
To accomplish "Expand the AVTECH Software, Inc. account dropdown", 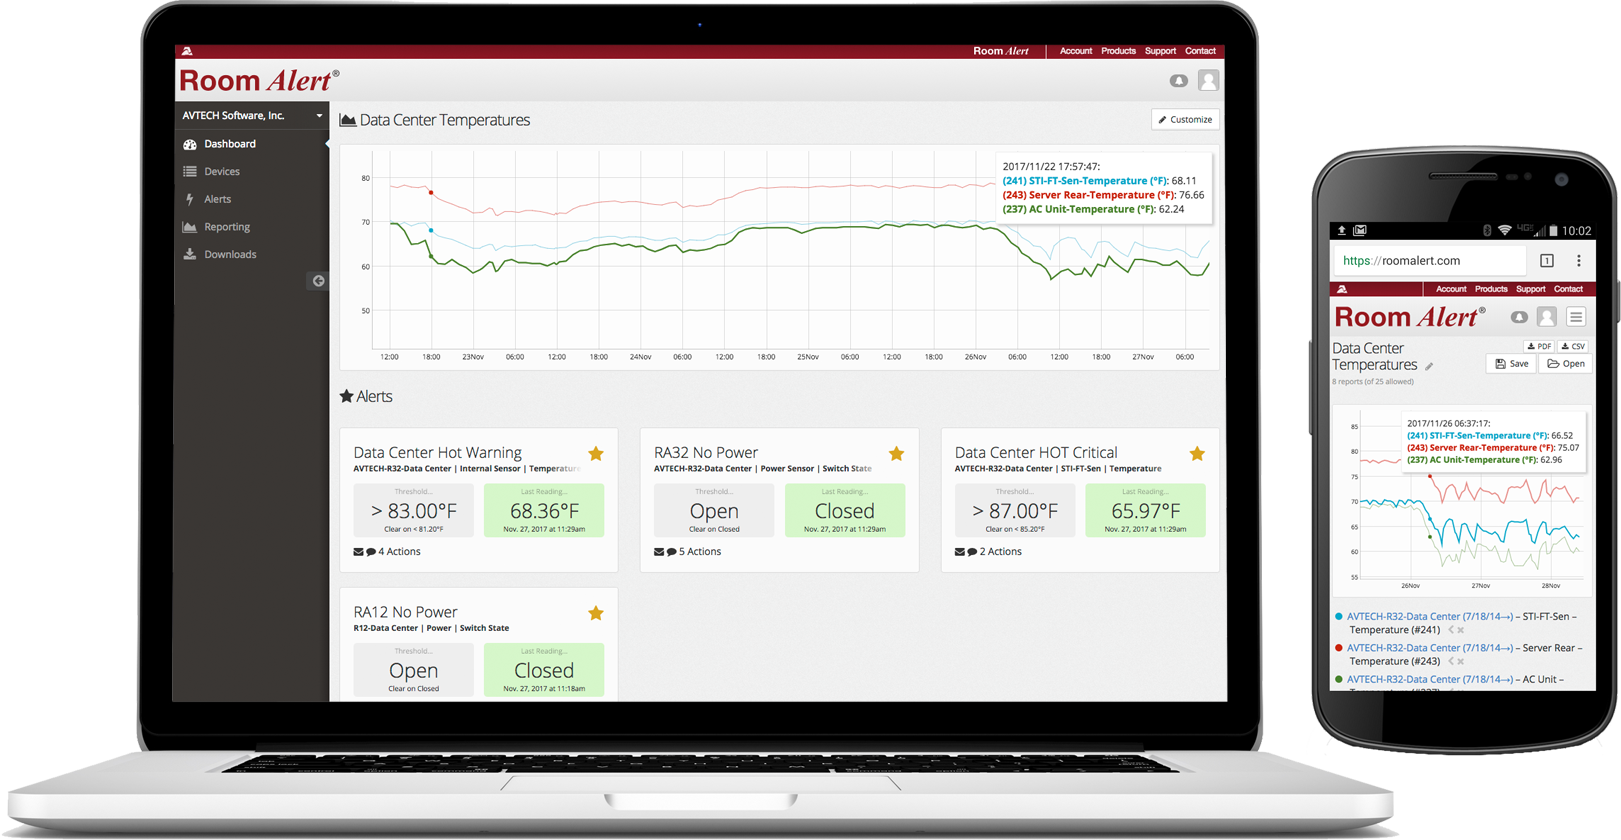I will pyautogui.click(x=319, y=116).
